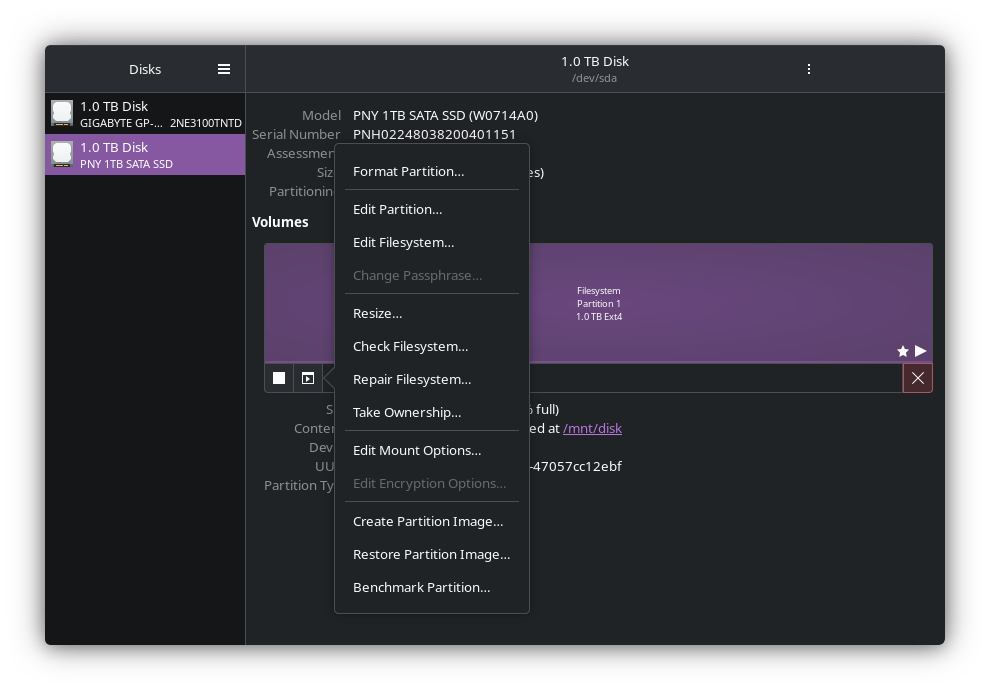Screen dimensions: 990x690
Task: Click Take Ownership in the menu
Action: (406, 412)
